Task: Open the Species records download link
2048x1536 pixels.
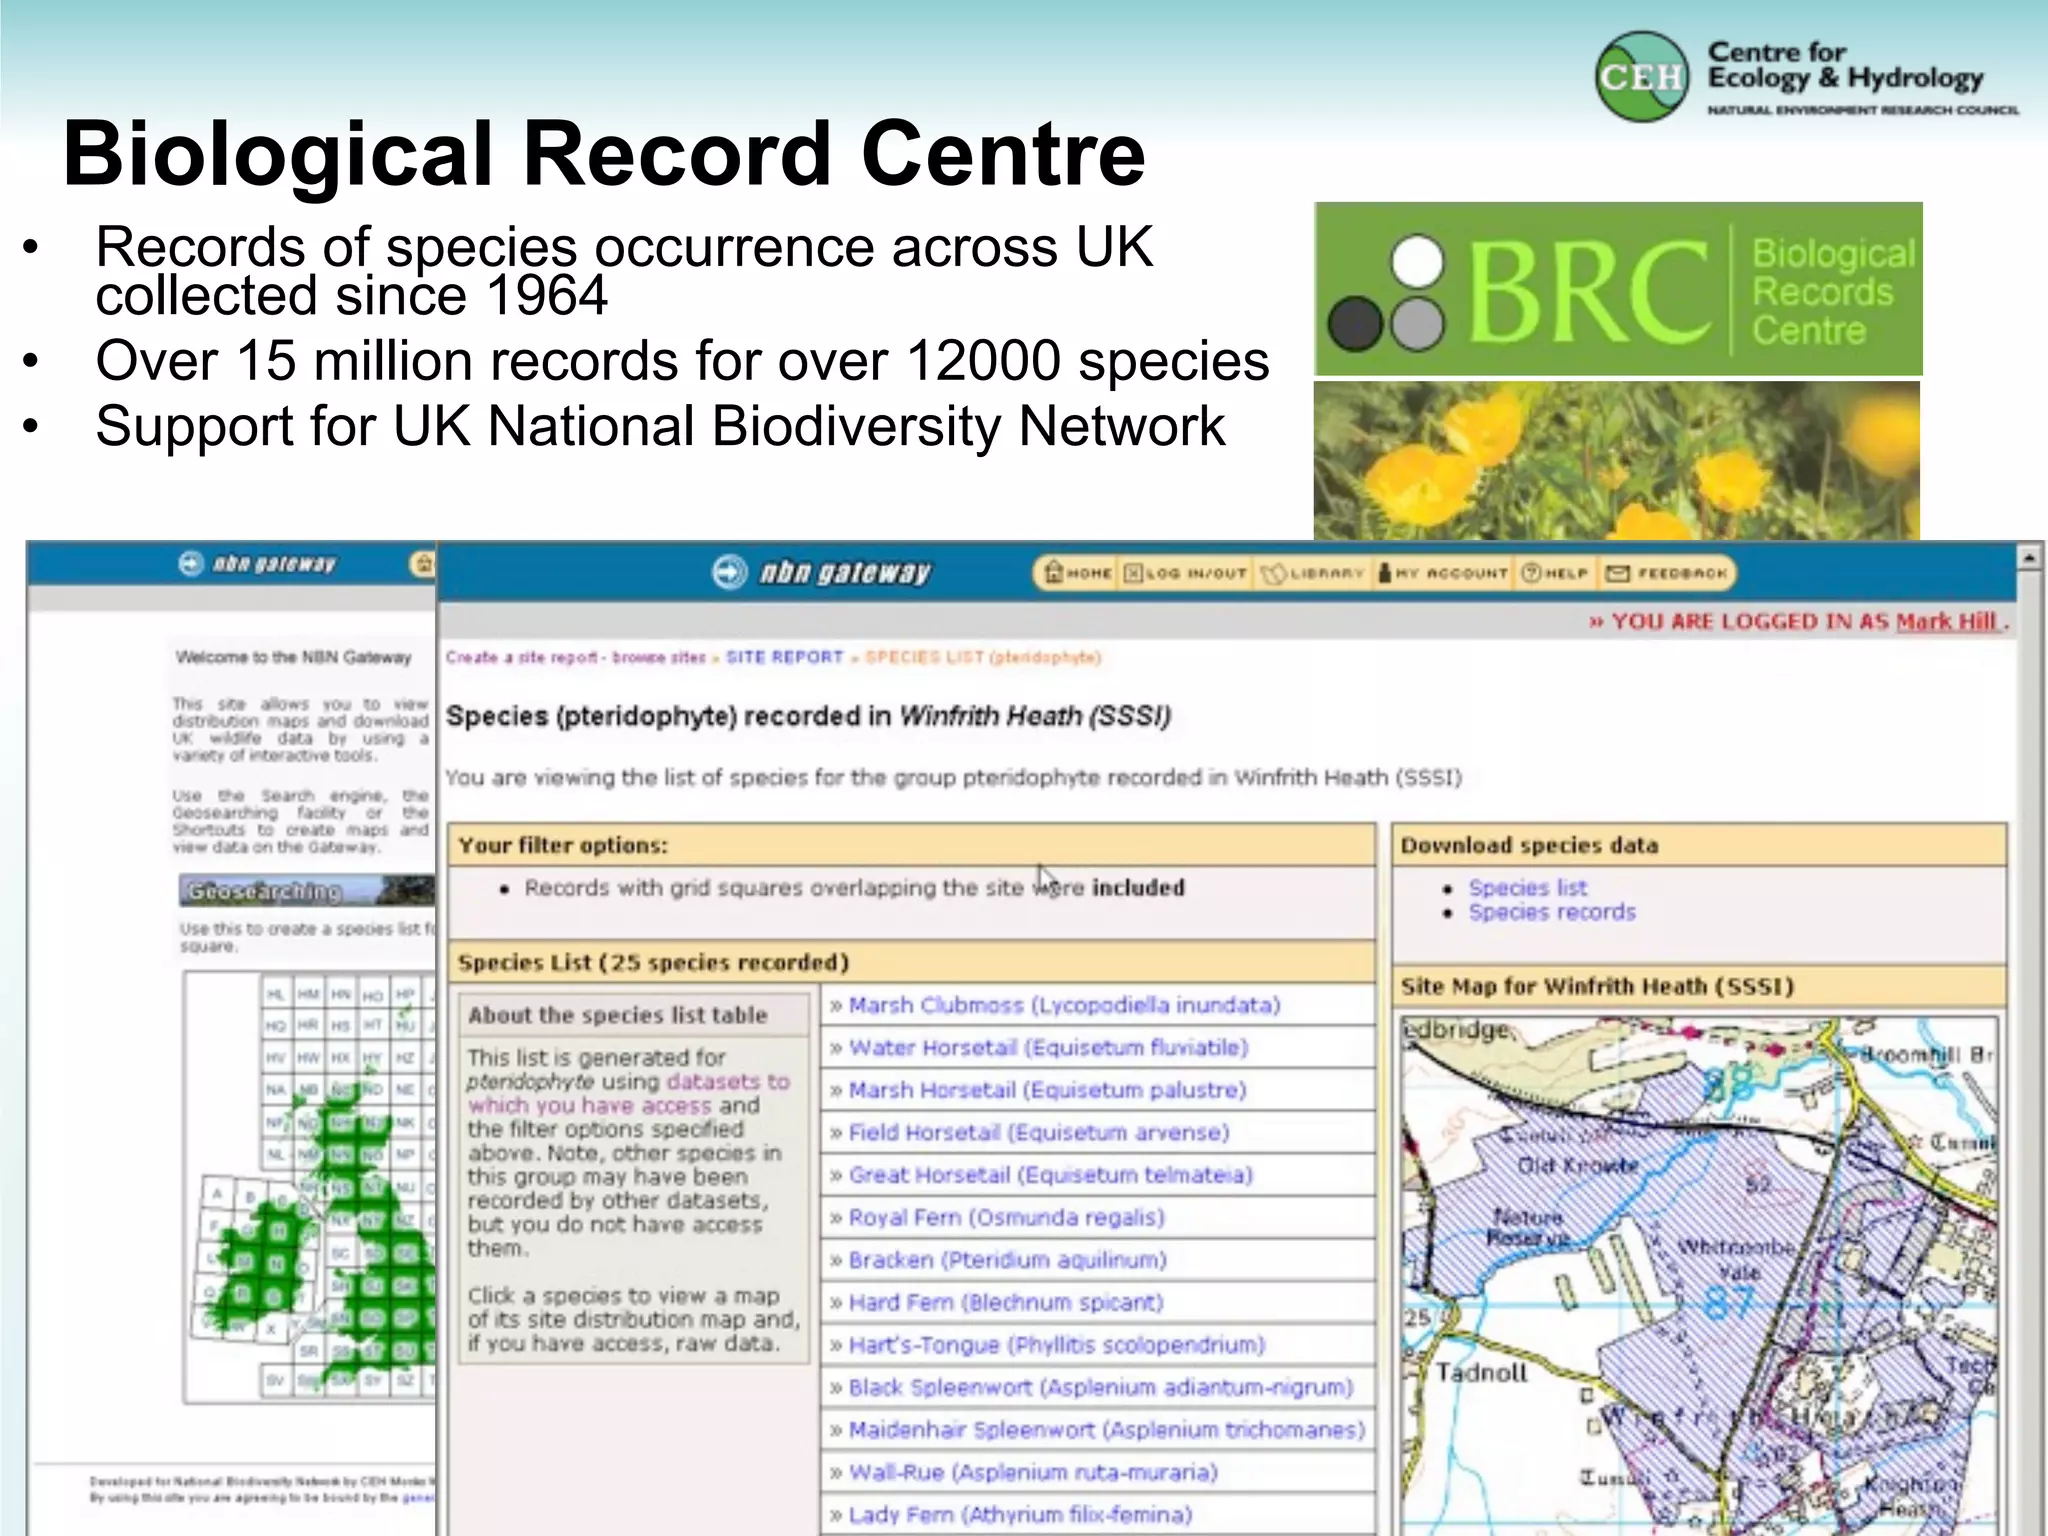Action: 1551,912
